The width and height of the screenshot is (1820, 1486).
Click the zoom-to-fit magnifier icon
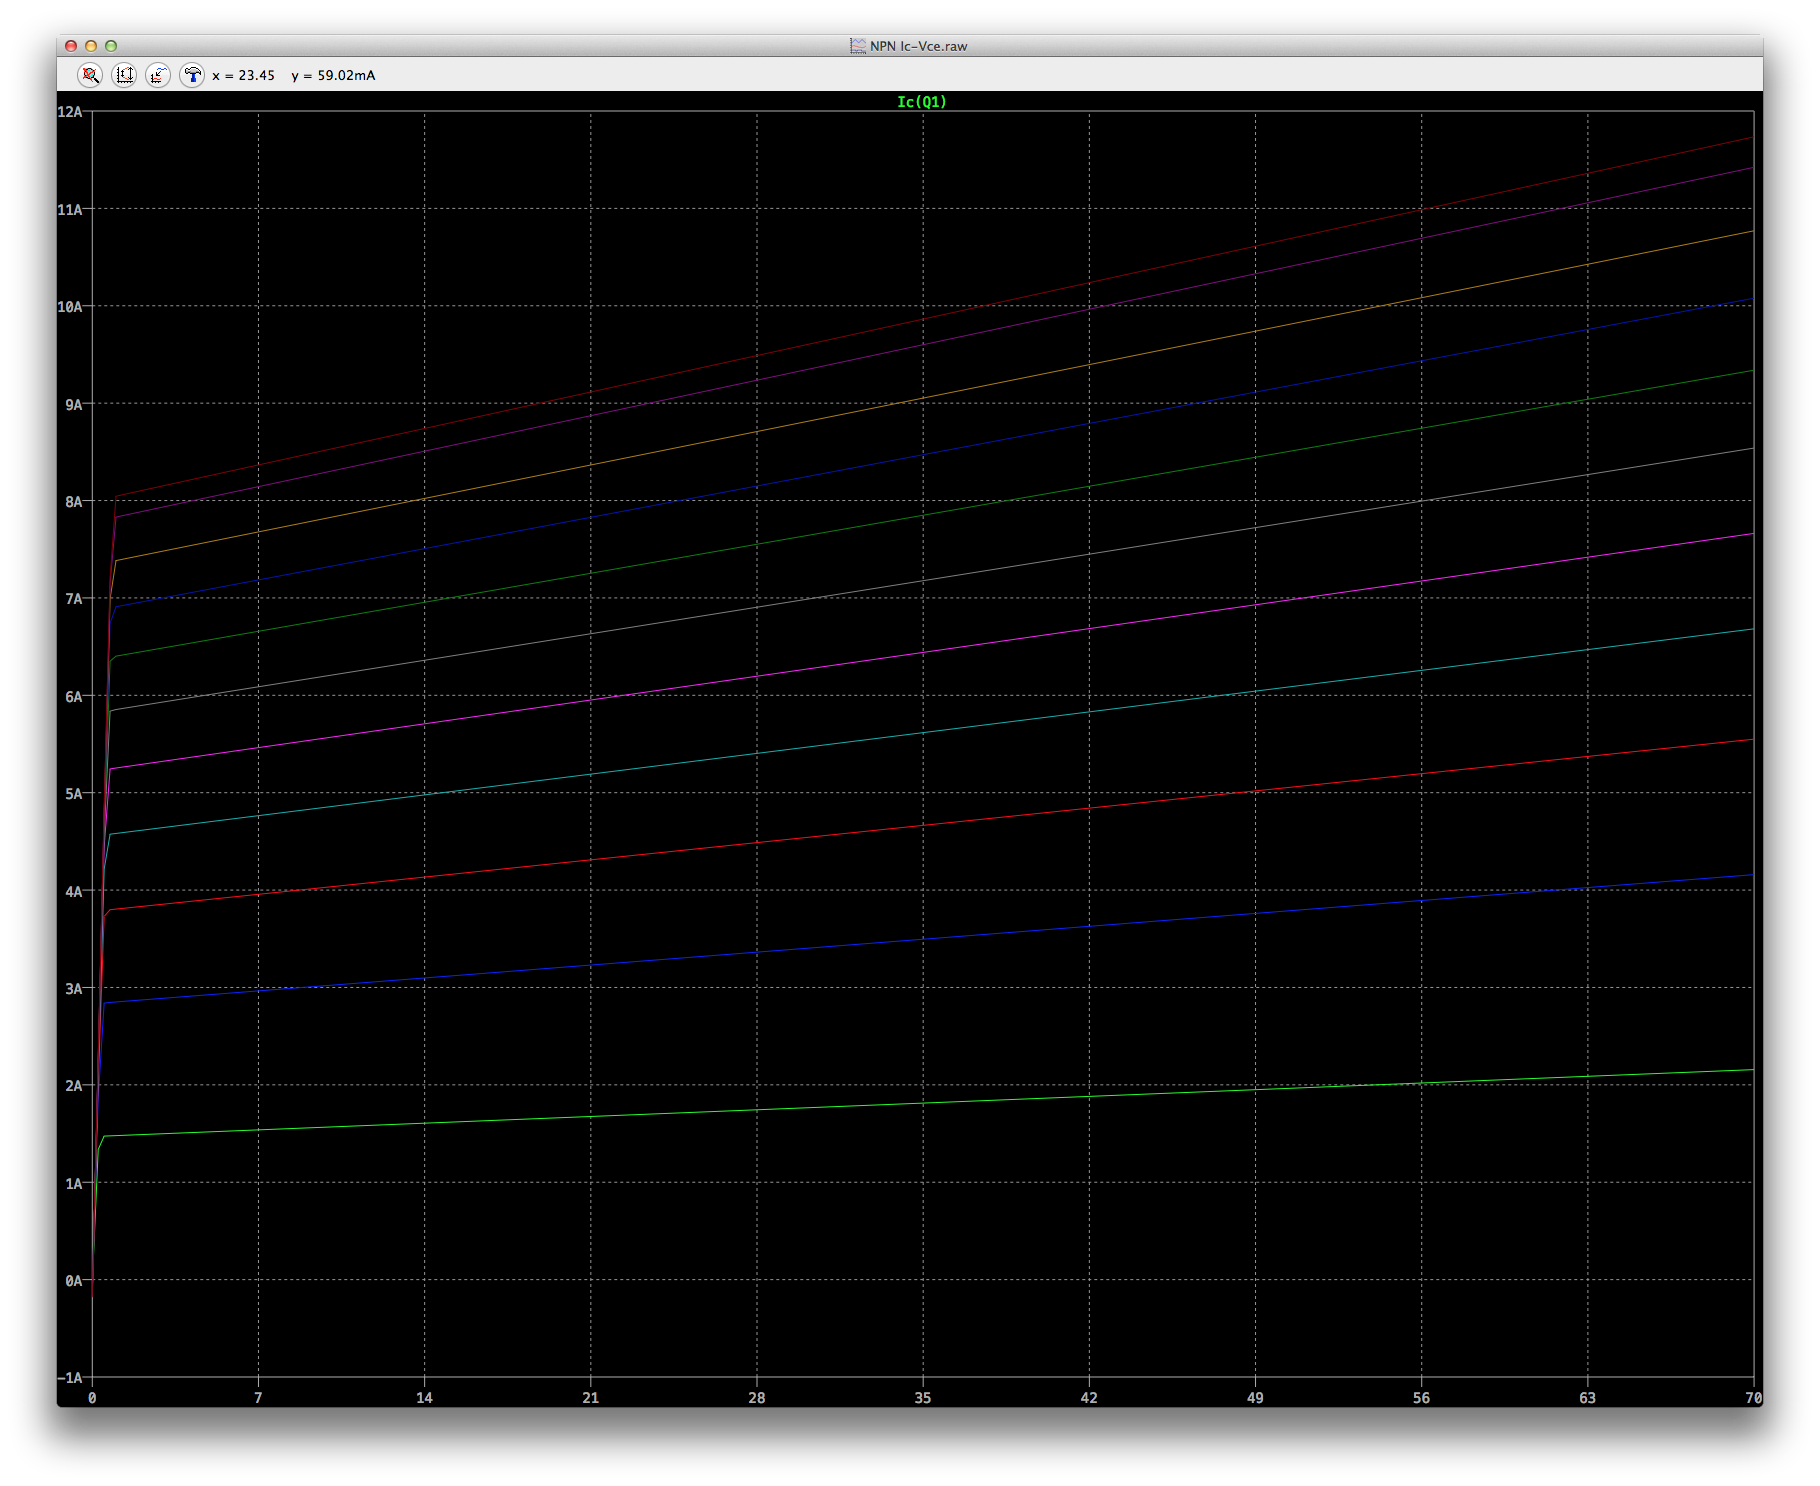pyautogui.click(x=90, y=75)
